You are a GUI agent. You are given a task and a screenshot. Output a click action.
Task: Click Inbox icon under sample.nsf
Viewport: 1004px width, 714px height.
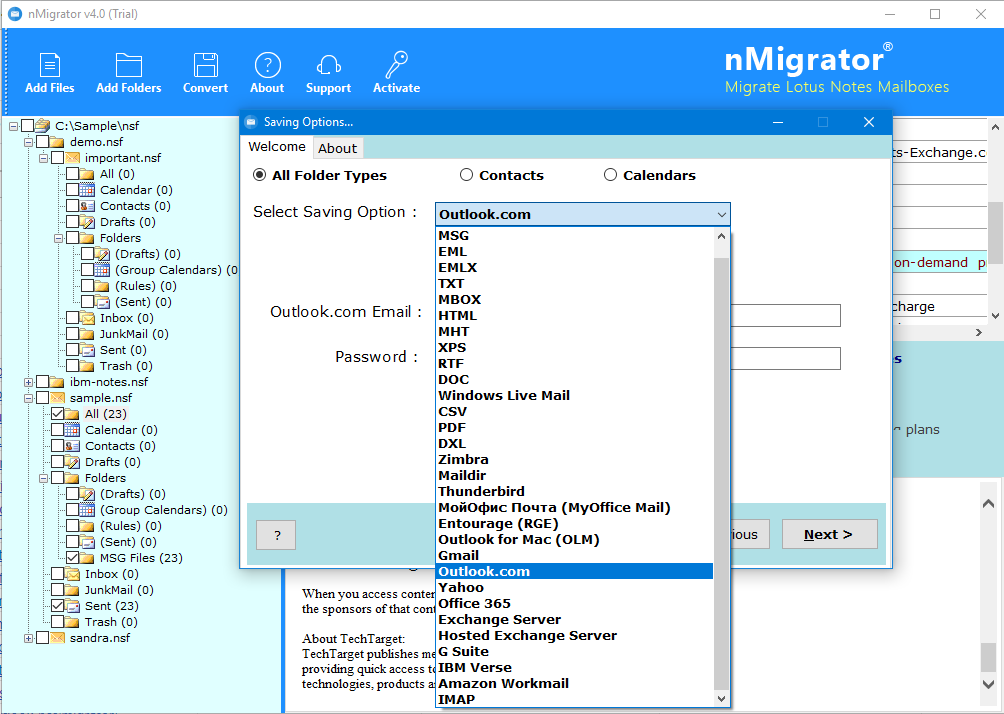[x=72, y=574]
